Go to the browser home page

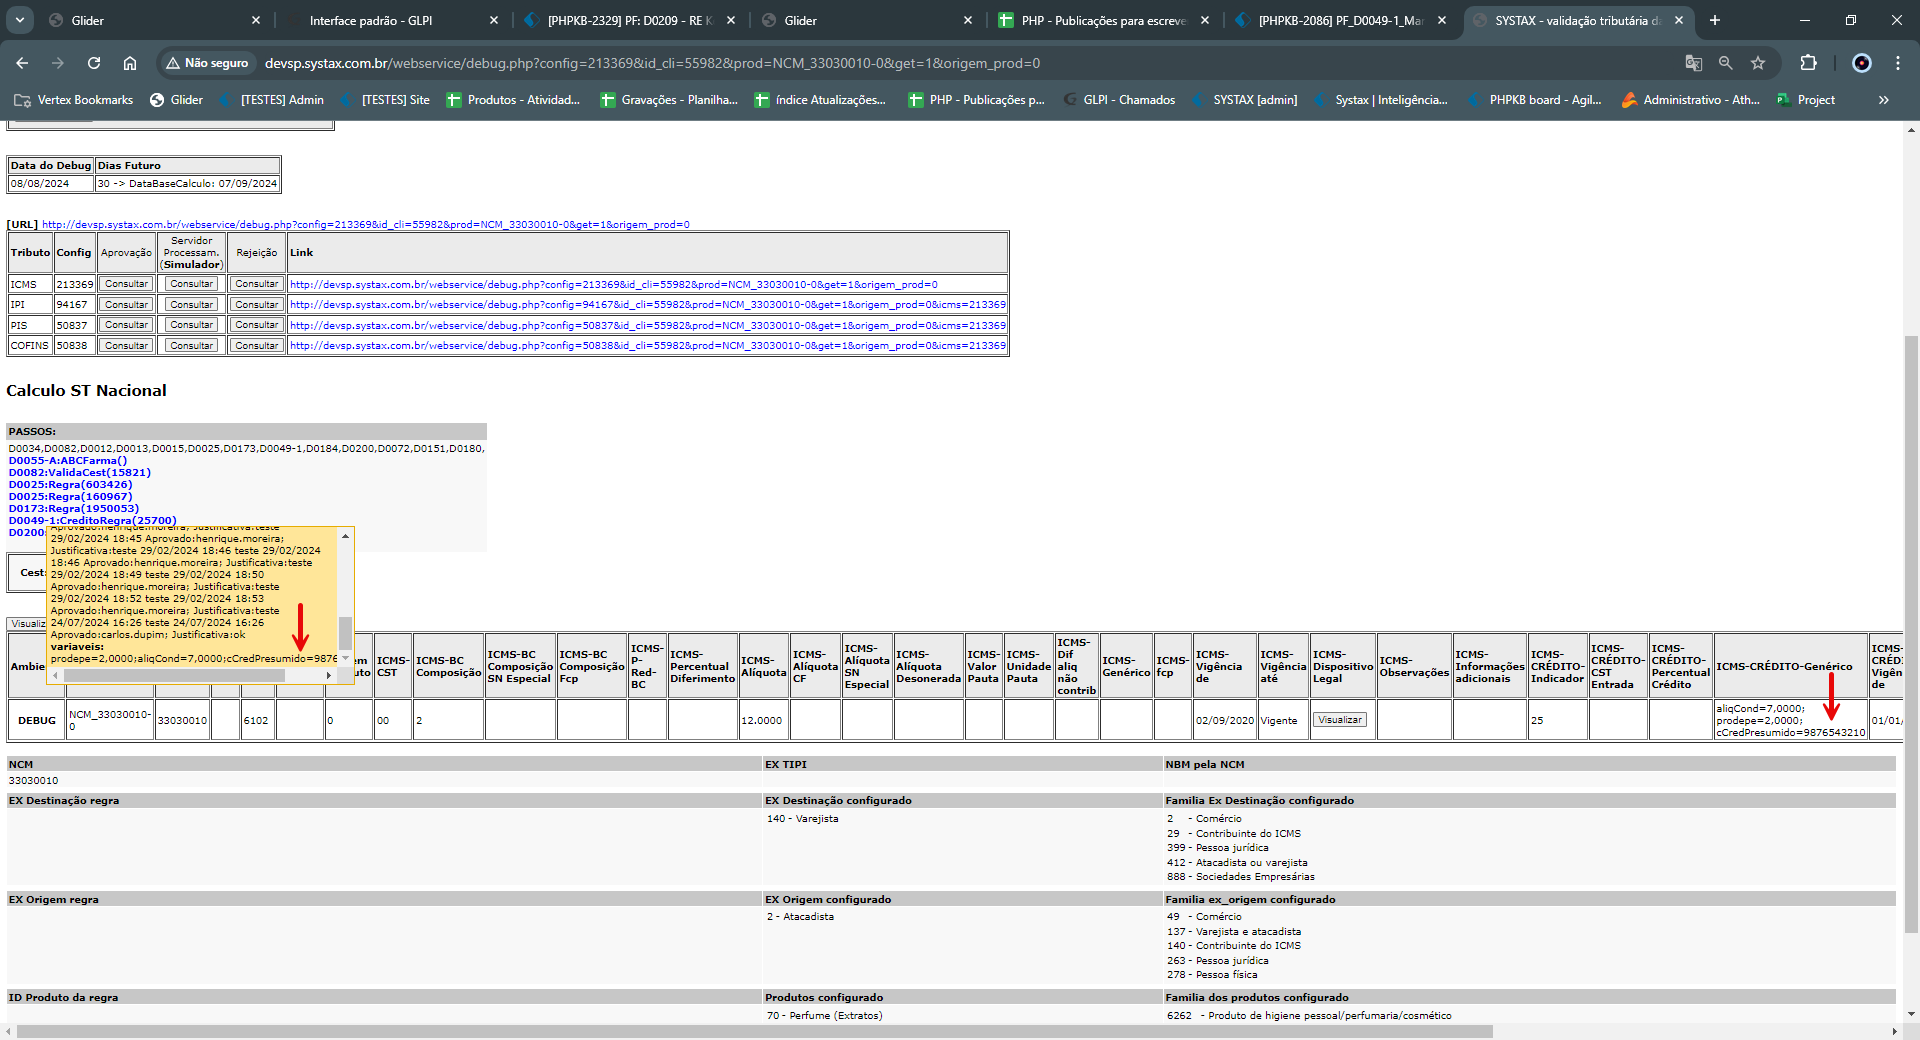(x=130, y=63)
